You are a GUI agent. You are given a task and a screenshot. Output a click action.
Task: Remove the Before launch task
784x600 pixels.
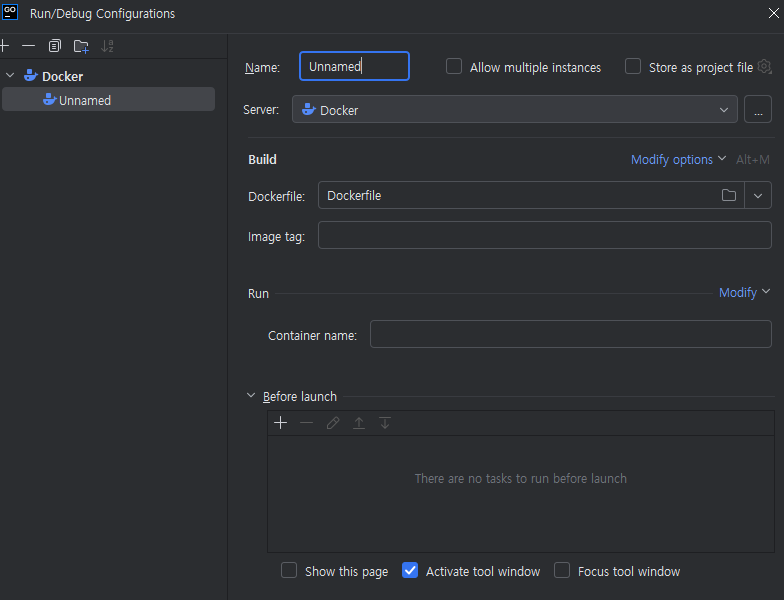tap(306, 423)
